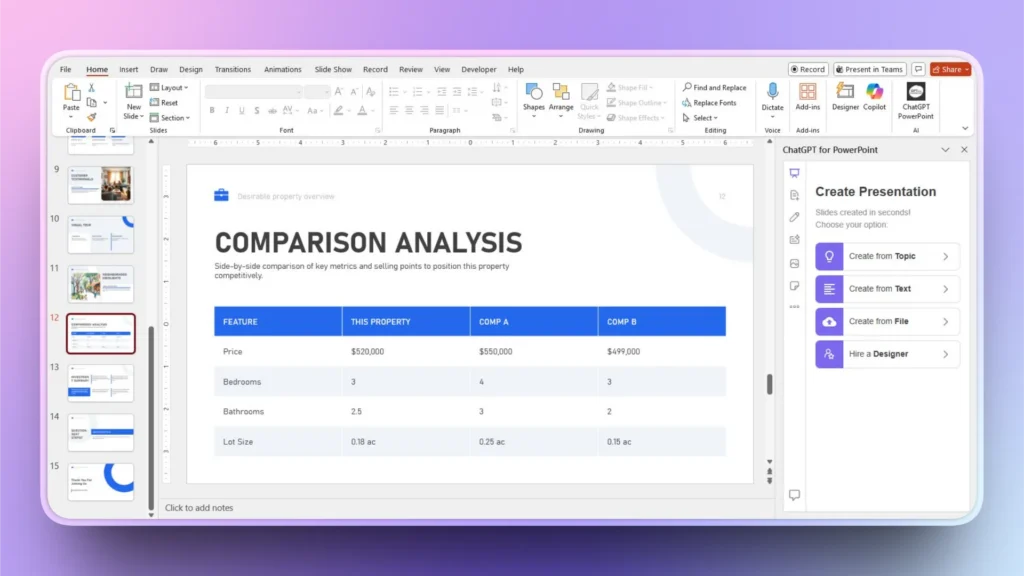The width and height of the screenshot is (1024, 576).
Task: Toggle italic formatting
Action: coord(227,110)
